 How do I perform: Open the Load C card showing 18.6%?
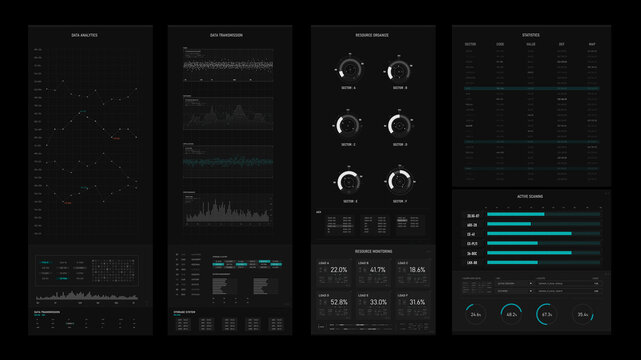[413, 273]
